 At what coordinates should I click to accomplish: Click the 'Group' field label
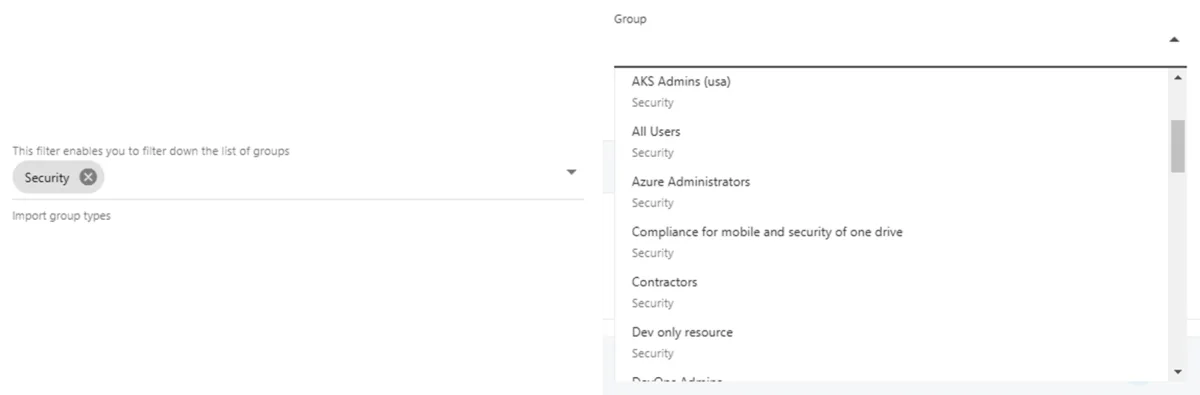(630, 19)
